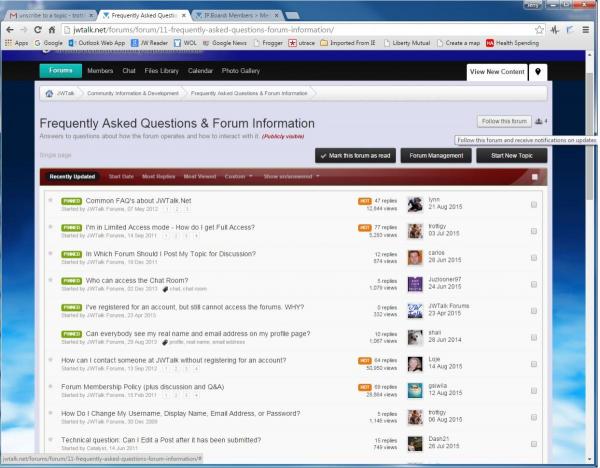Viewport: 600px width, 468px height.
Task: Check the box for Forum Membership Policy topic
Action: coord(534,389)
